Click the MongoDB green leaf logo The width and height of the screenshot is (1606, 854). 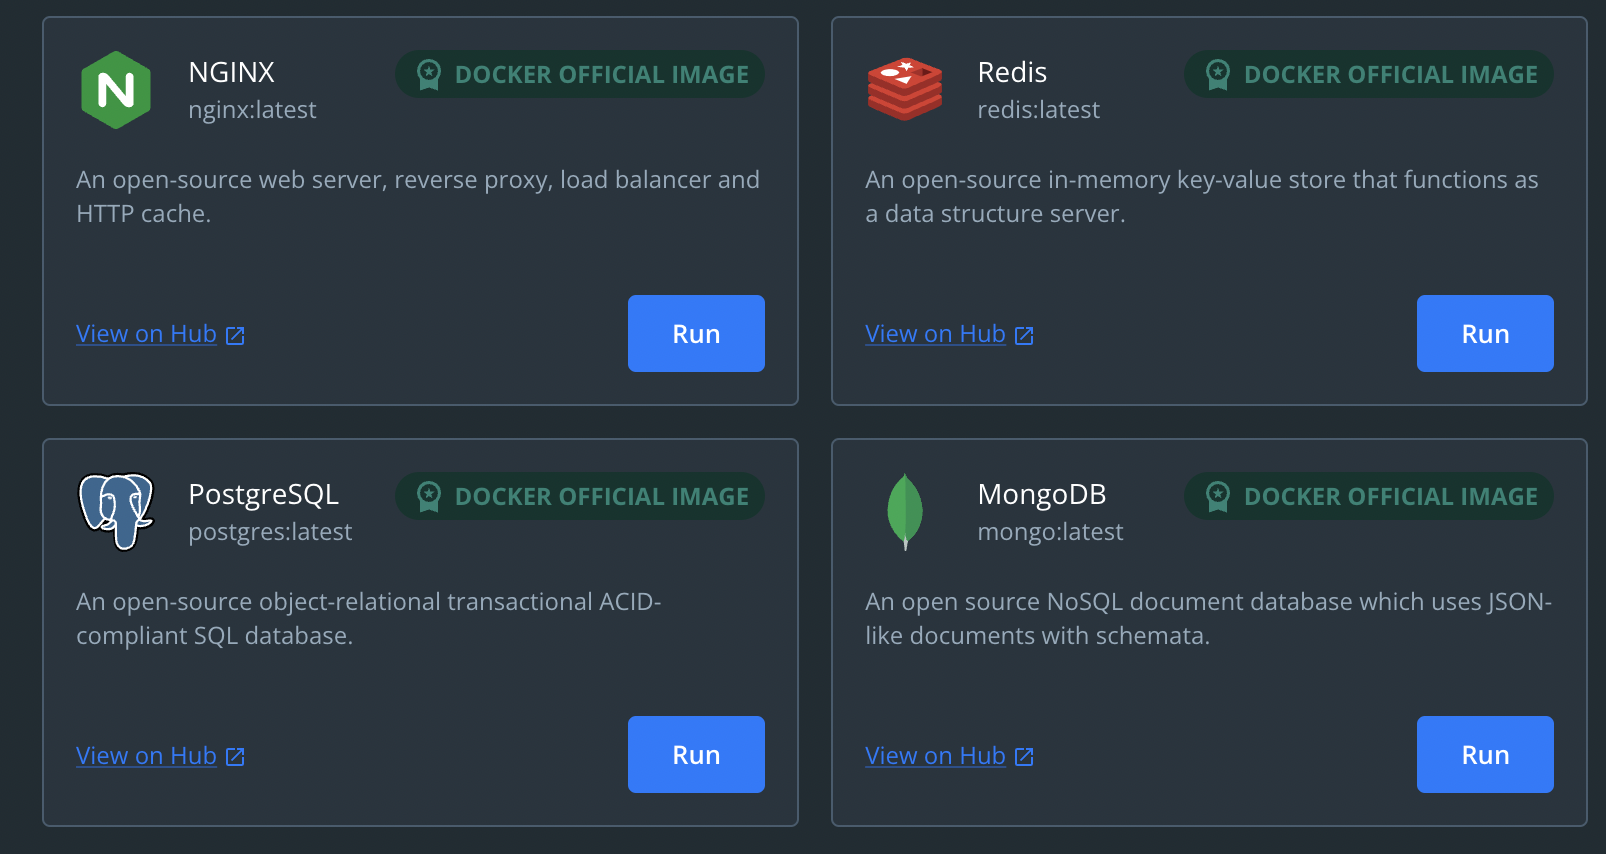coord(905,512)
